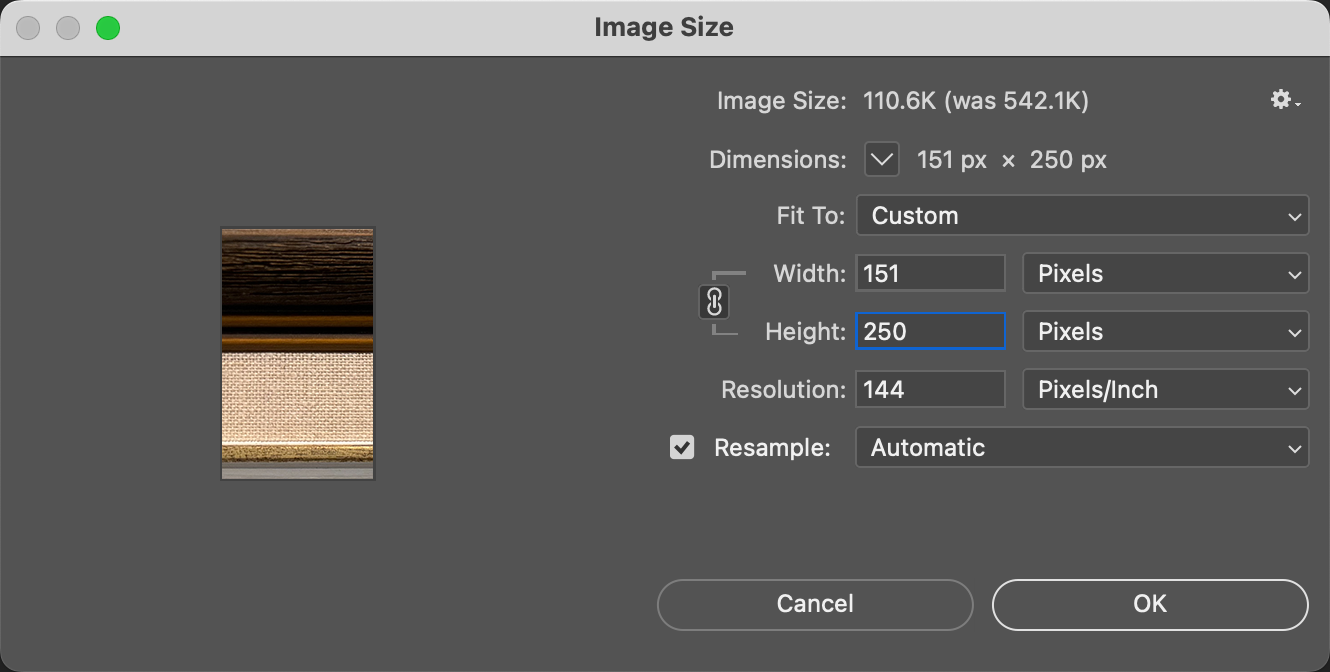Close the Image Size dialog window
Viewport: 1330px width, 672px height.
click(x=28, y=28)
